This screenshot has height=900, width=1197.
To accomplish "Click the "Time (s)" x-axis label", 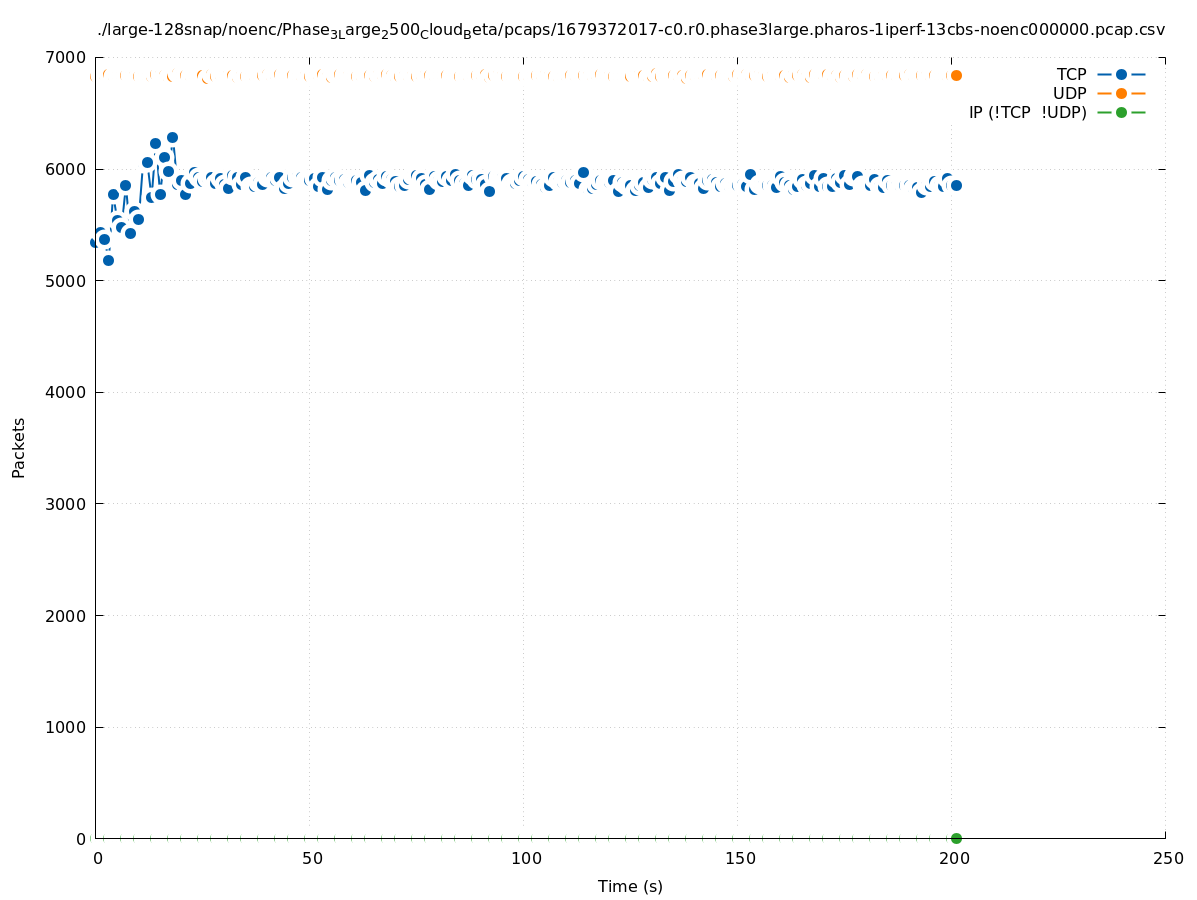I will pos(630,887).
